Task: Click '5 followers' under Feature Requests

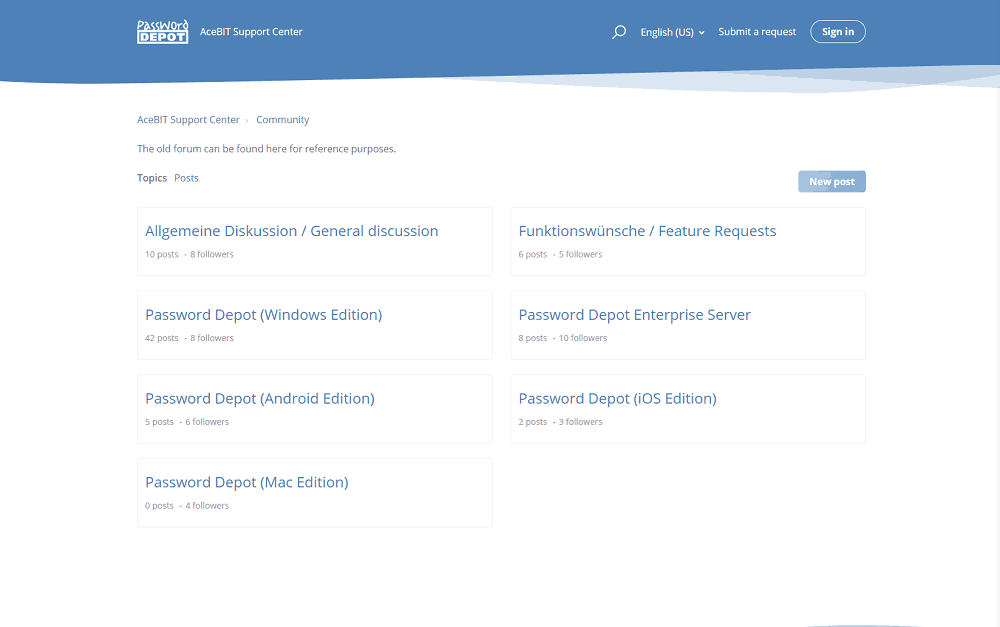Action: pyautogui.click(x=580, y=254)
